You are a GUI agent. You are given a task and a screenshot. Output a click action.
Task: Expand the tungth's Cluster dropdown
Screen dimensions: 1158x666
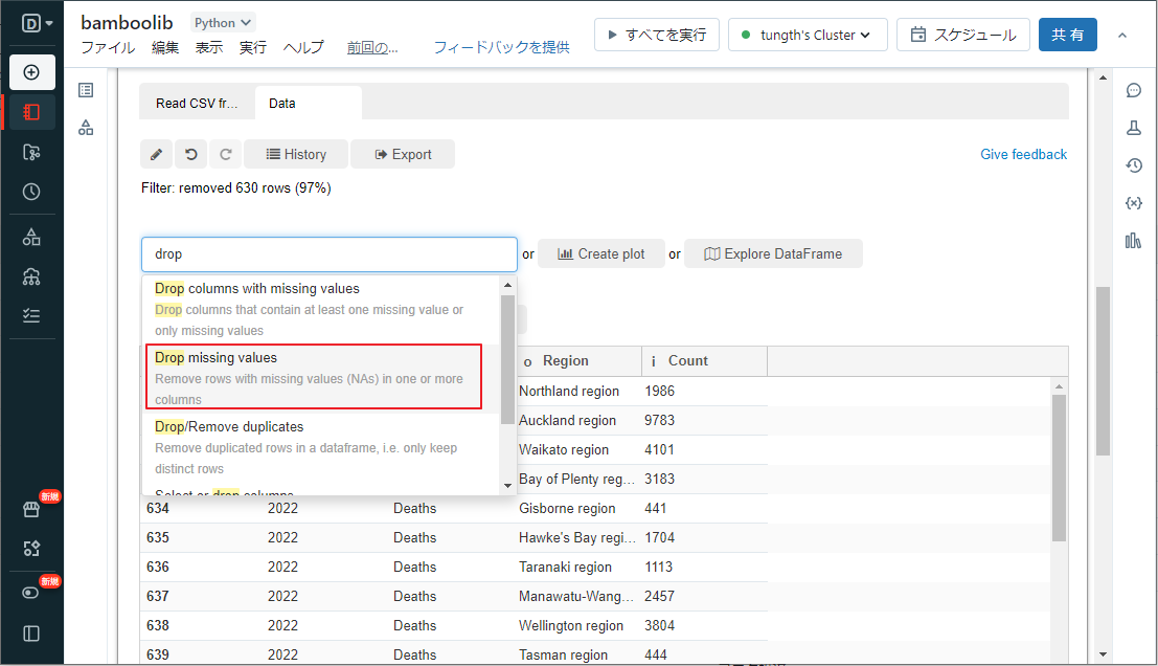coord(806,35)
